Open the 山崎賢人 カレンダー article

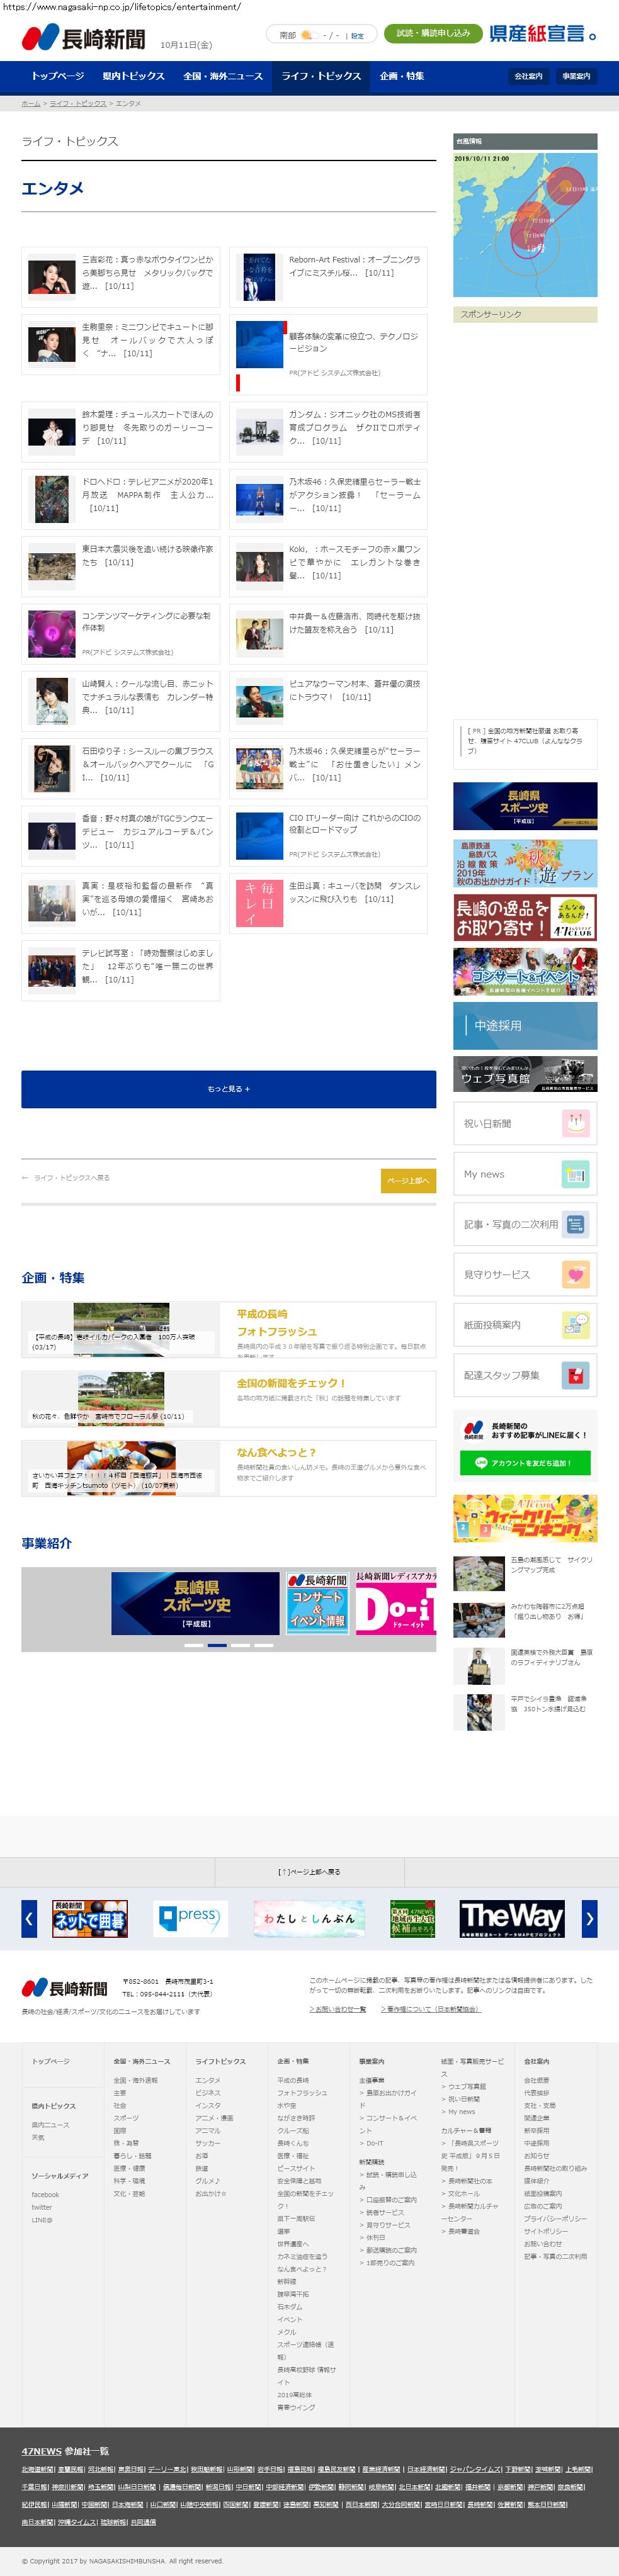click(121, 701)
